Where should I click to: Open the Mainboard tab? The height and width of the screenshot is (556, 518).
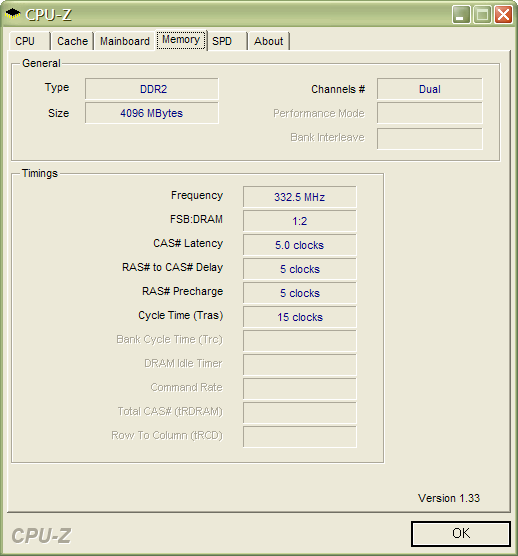pyautogui.click(x=124, y=41)
